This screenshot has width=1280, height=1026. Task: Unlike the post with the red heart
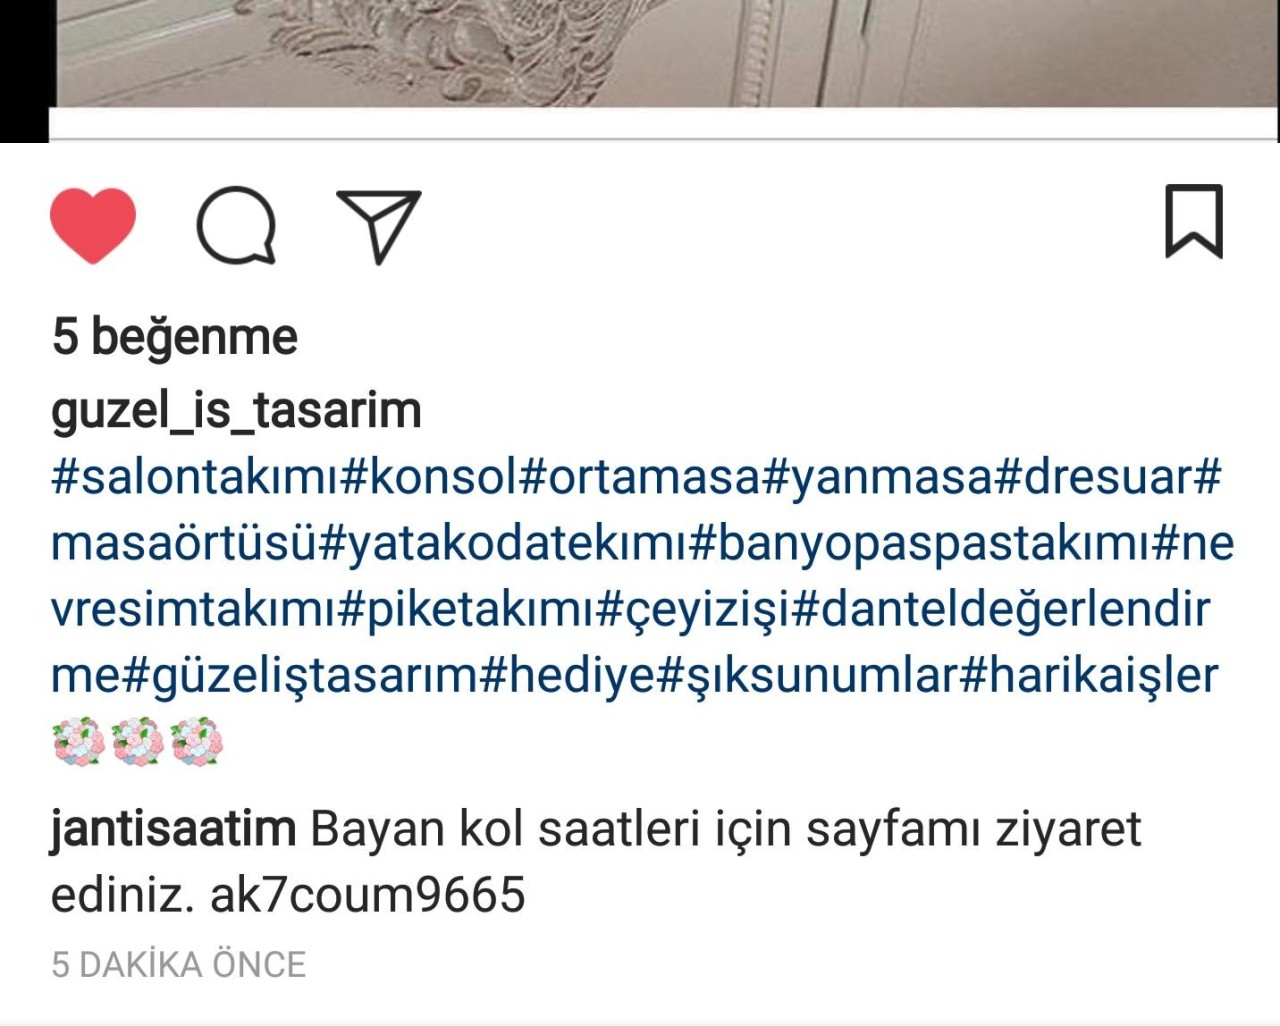[93, 225]
